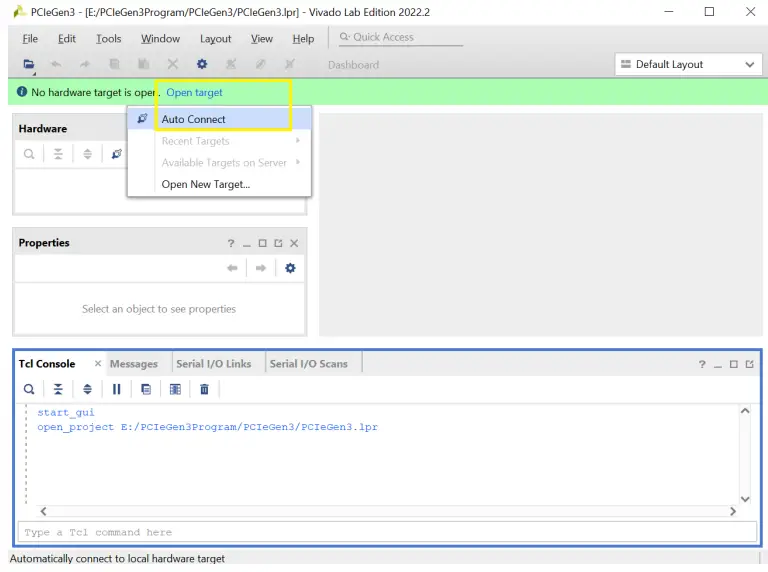This screenshot has height=572, width=768.
Task: Toggle column selection mode in Tcl Console
Action: [175, 389]
